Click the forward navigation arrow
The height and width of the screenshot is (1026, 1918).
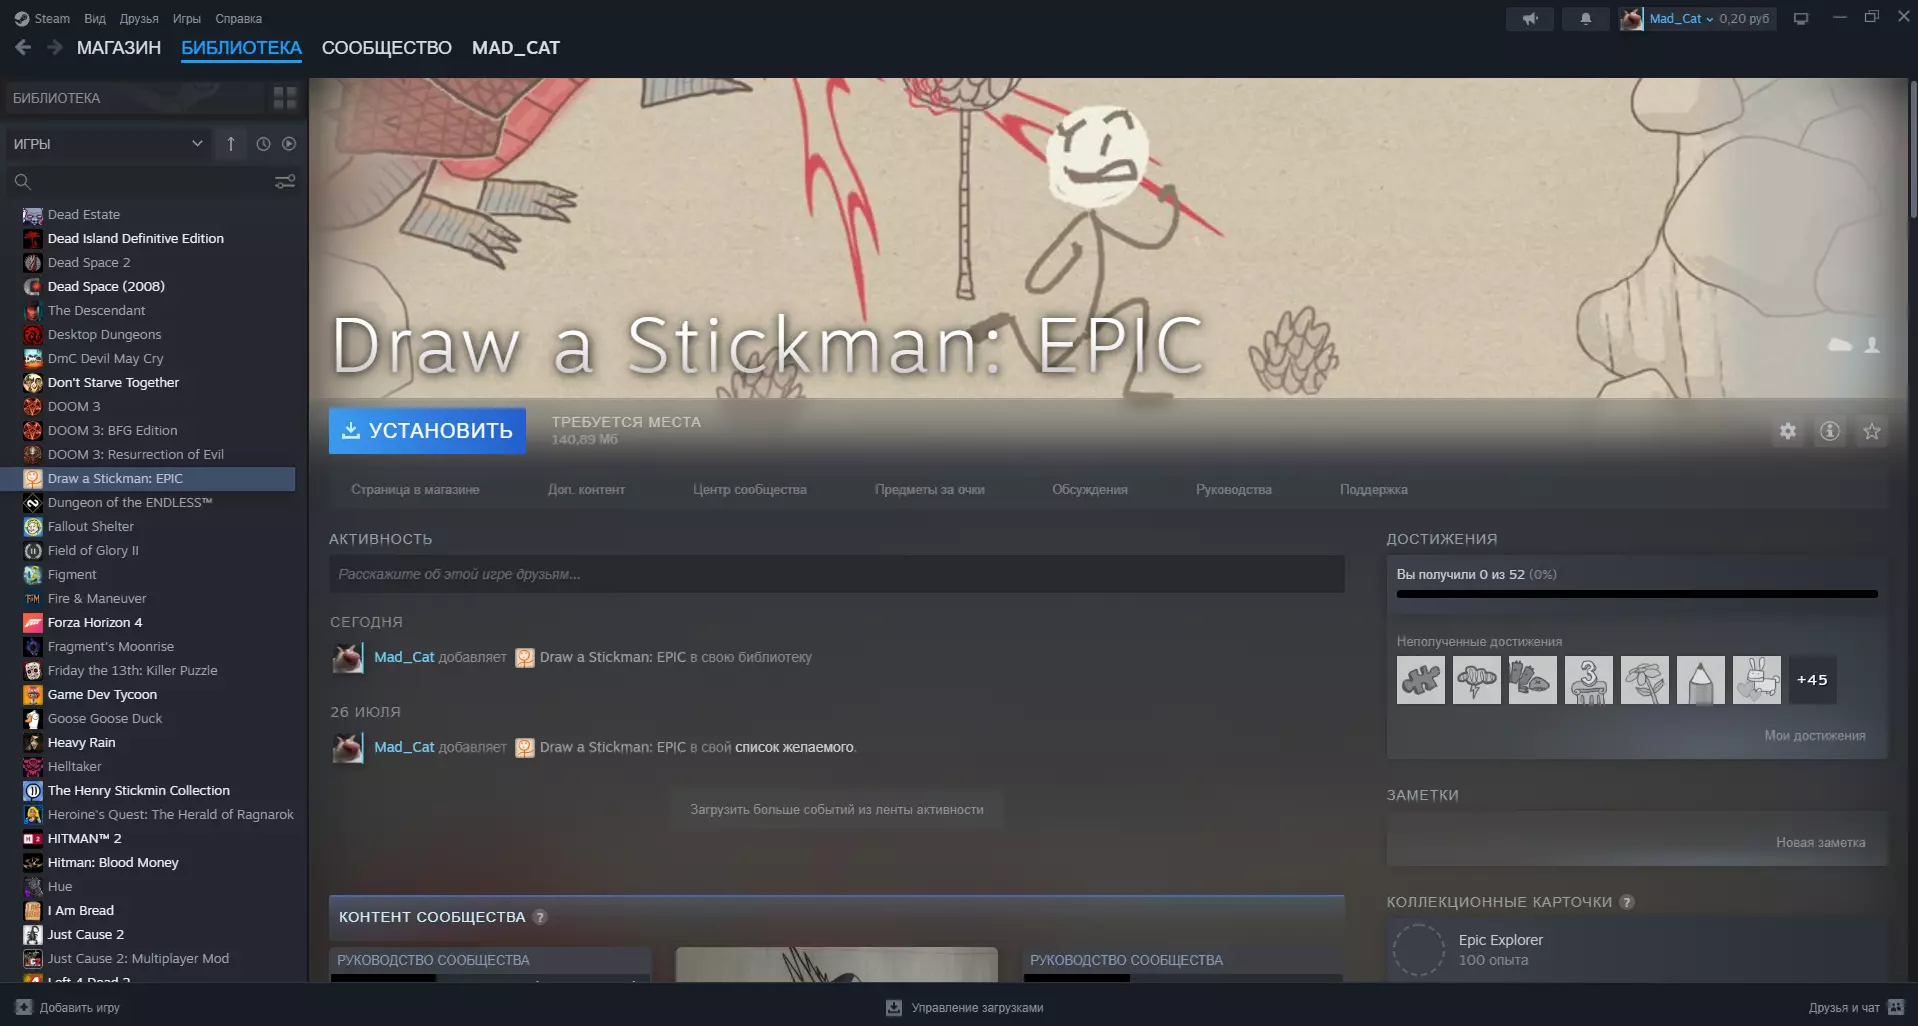click(x=55, y=47)
